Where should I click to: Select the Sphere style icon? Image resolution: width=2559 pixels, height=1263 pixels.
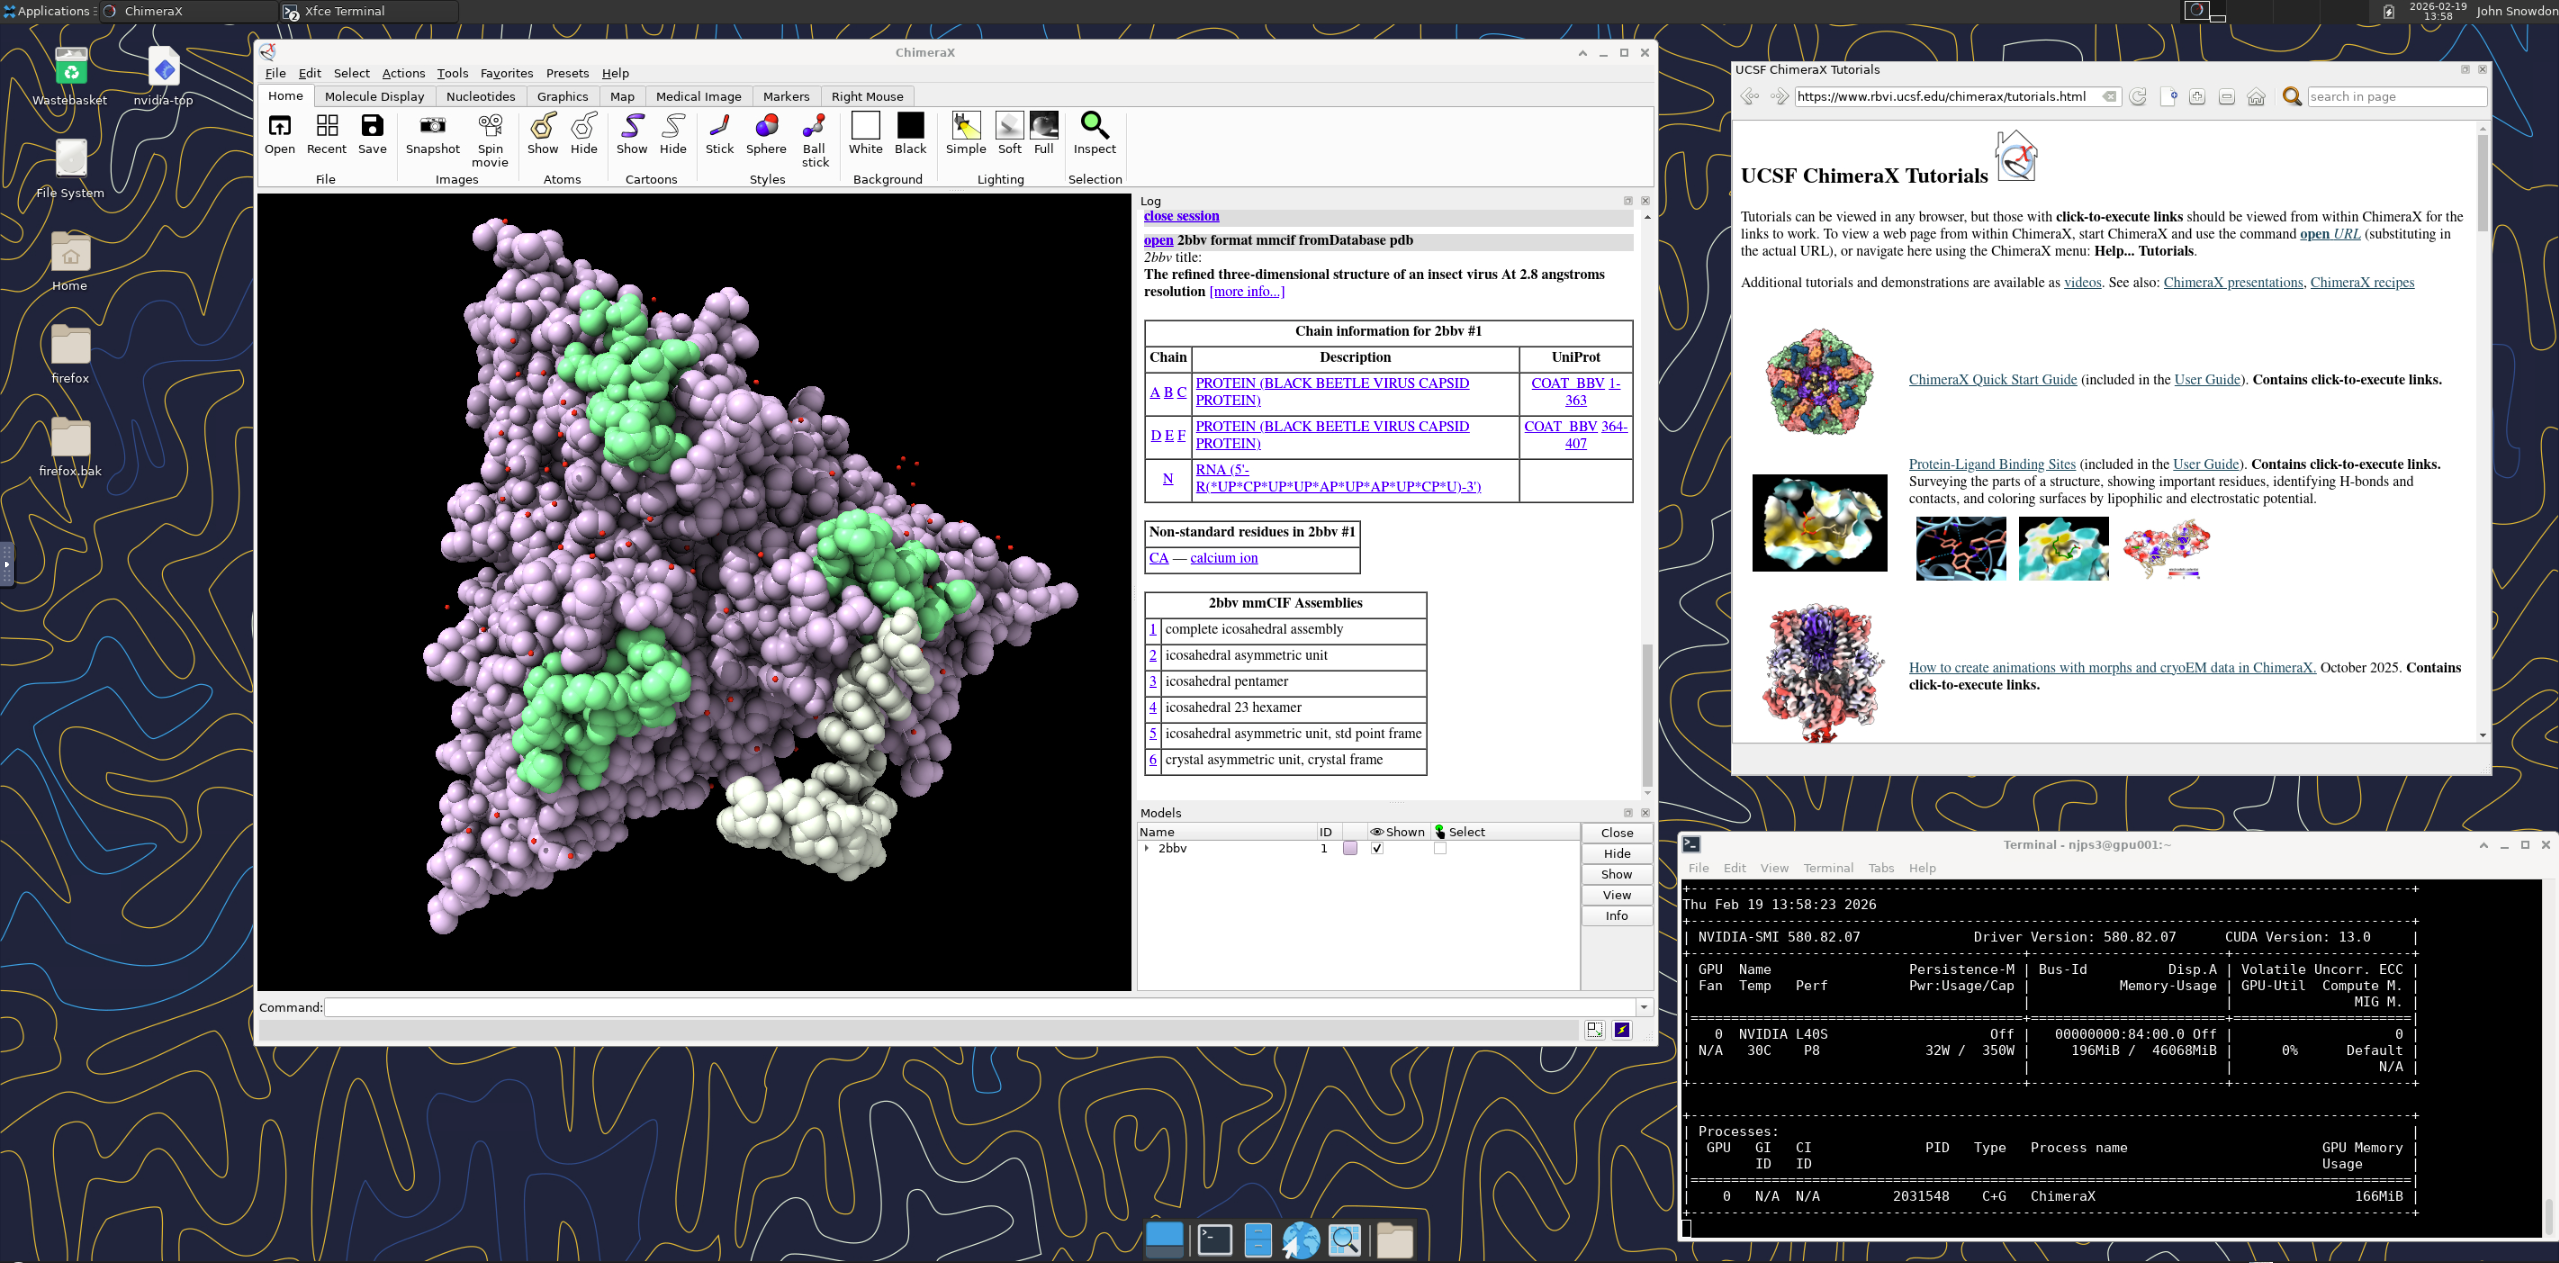tap(766, 127)
